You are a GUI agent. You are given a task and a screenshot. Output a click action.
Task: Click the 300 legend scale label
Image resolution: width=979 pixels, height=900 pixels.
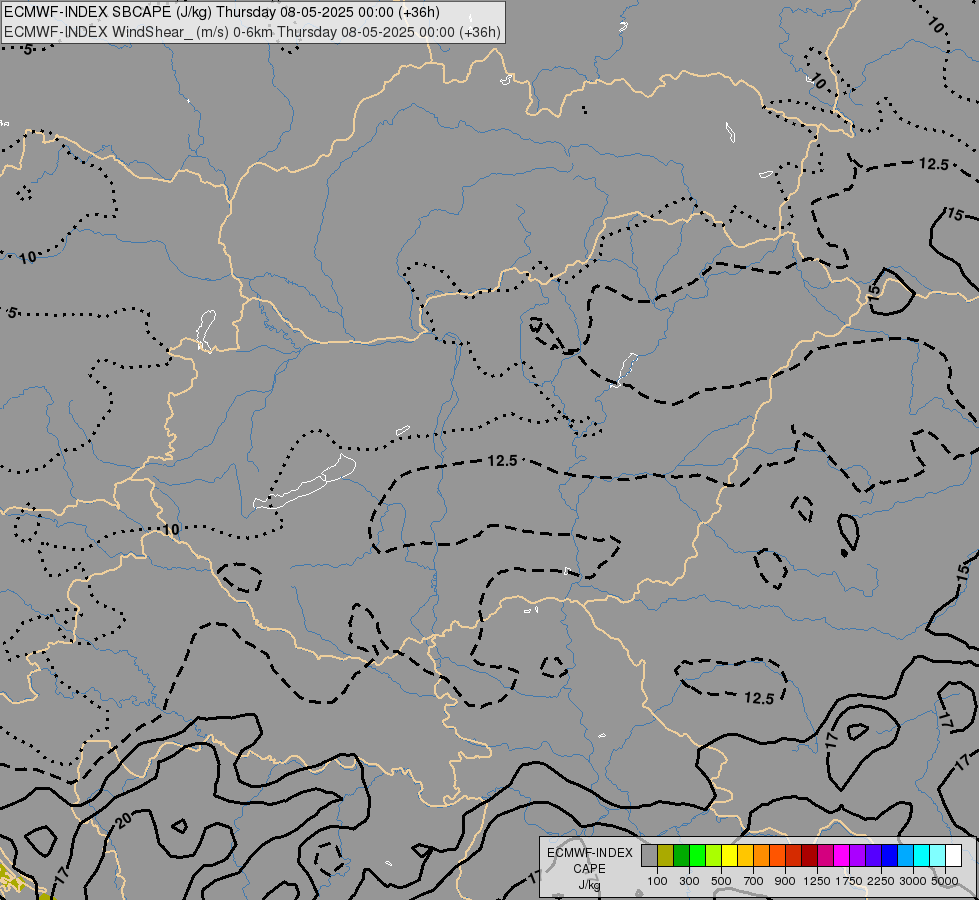pos(689,881)
